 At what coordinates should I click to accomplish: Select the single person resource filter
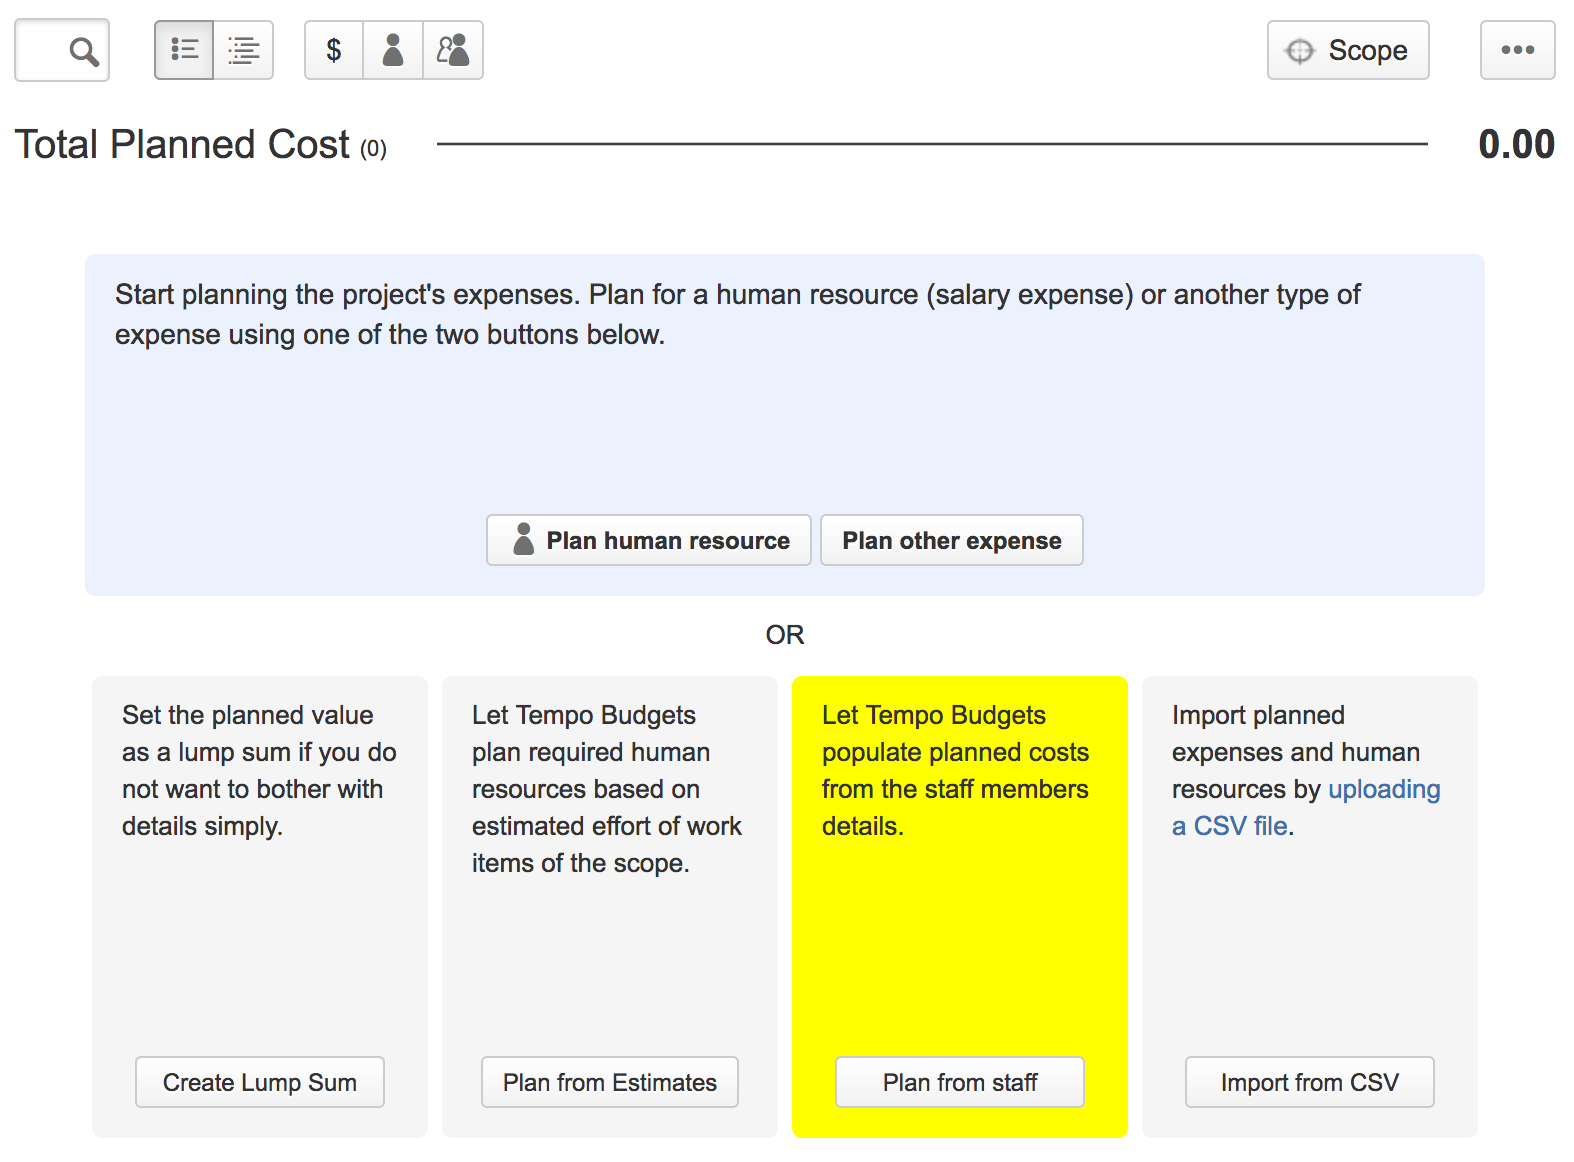click(393, 50)
